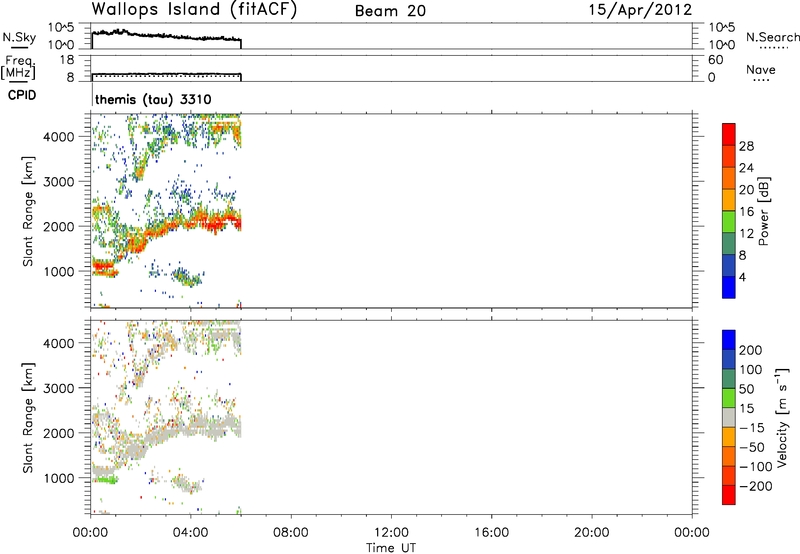
Task: Click the "Nave" legend label
Action: point(761,69)
